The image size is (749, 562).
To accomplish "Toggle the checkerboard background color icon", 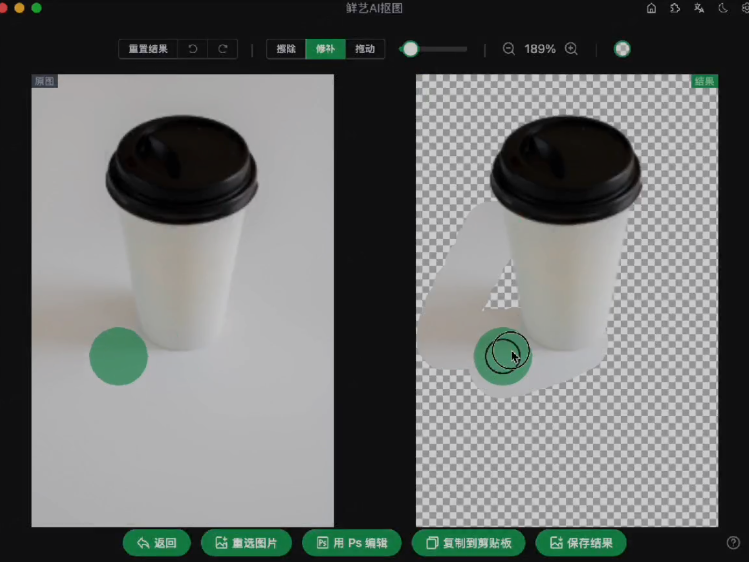I will [x=622, y=49].
